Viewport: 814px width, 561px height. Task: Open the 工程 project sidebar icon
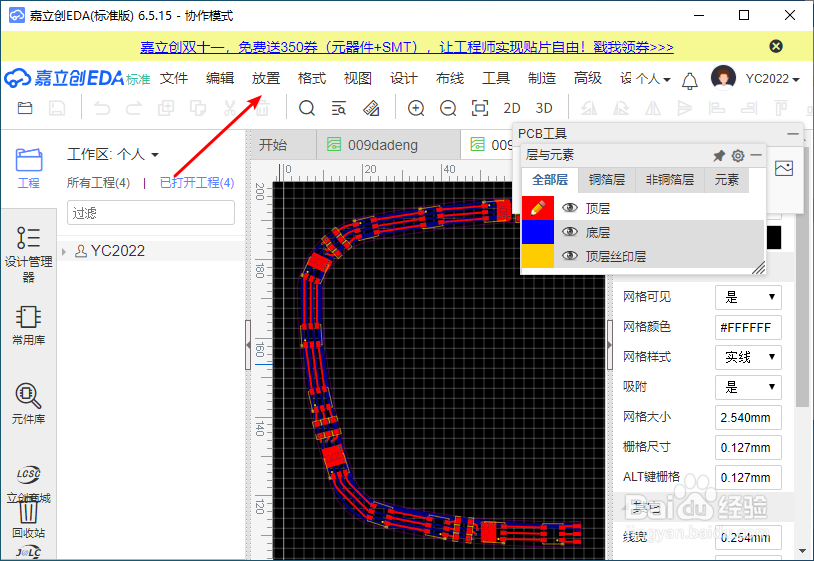pyautogui.click(x=29, y=168)
